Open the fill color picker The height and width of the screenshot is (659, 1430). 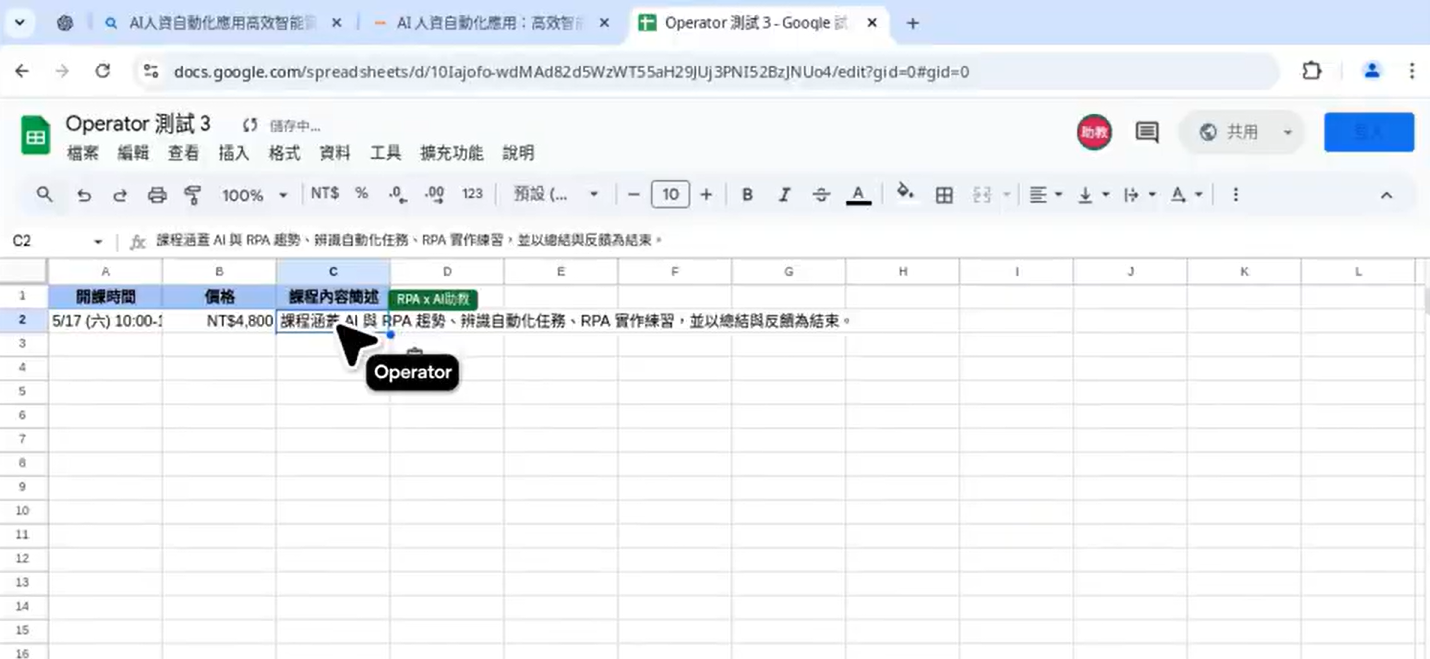click(906, 194)
